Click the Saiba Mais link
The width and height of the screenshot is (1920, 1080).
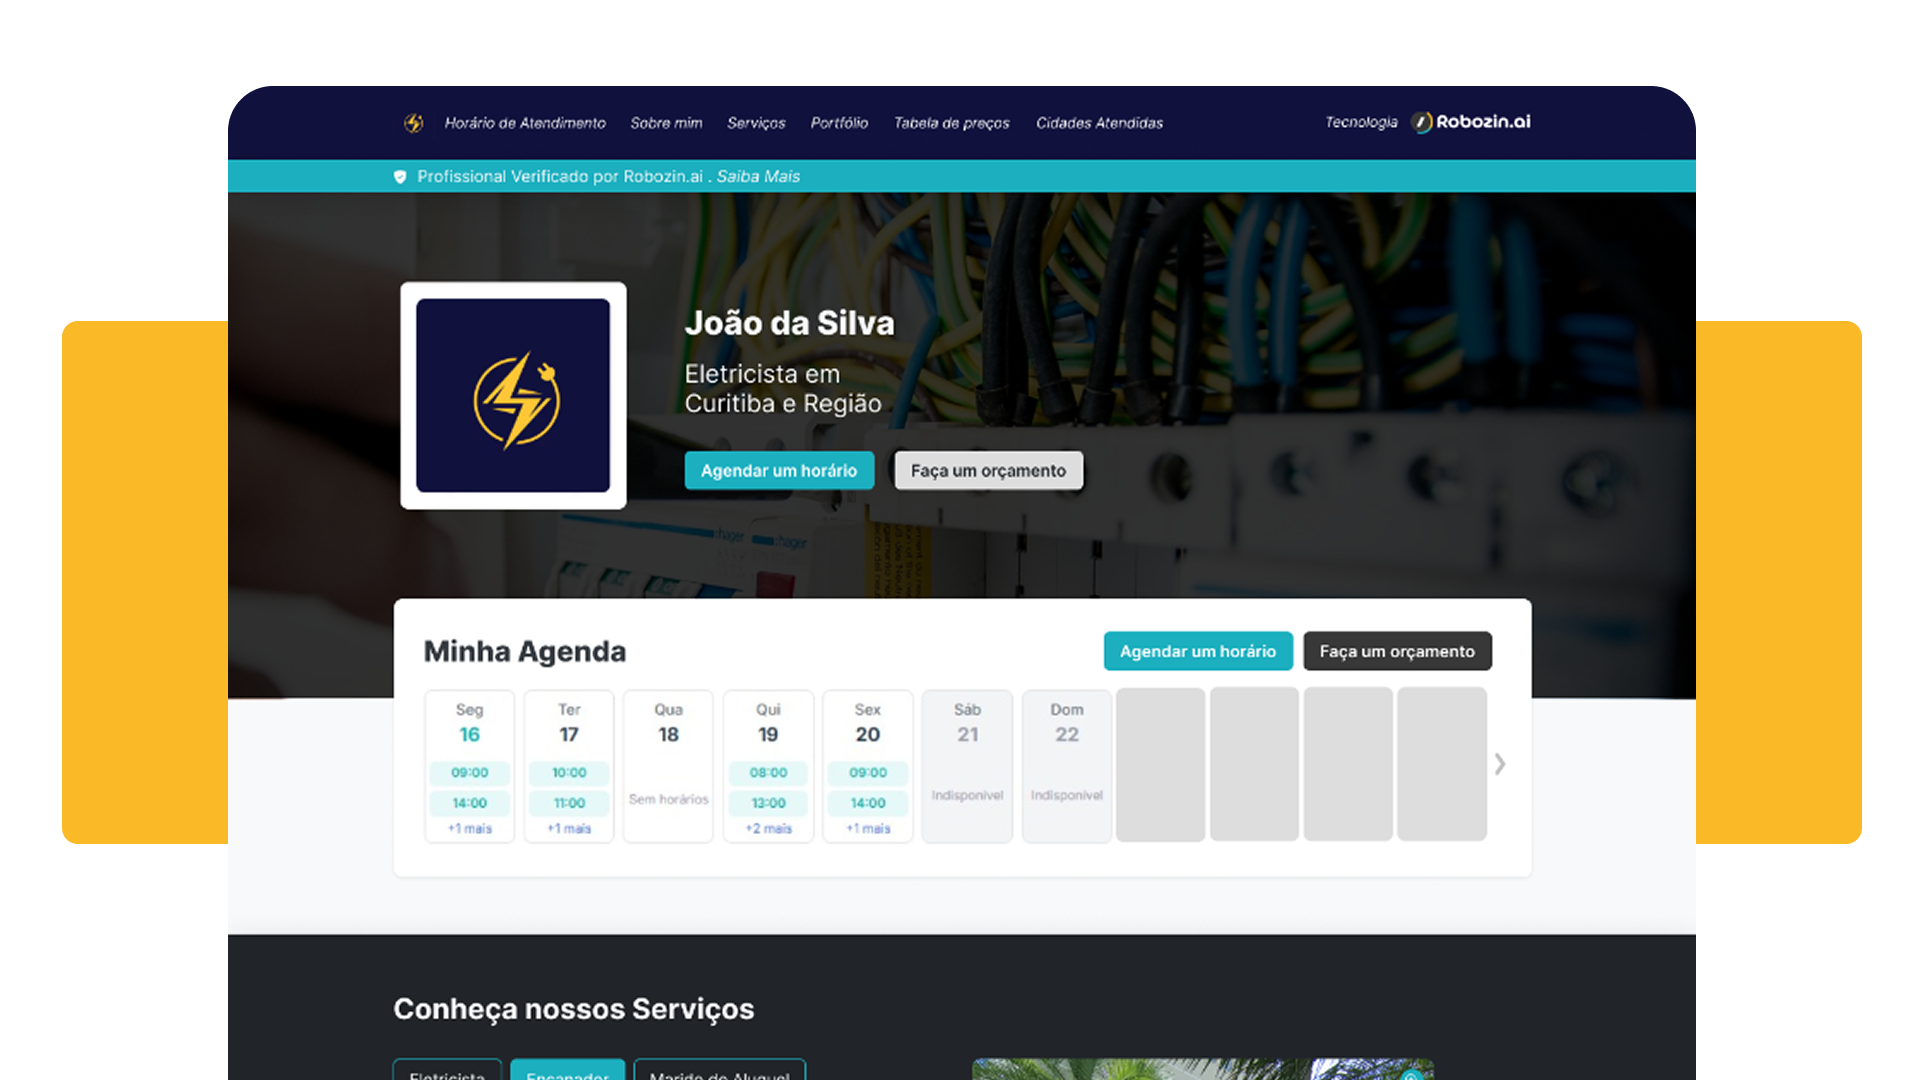click(x=758, y=176)
